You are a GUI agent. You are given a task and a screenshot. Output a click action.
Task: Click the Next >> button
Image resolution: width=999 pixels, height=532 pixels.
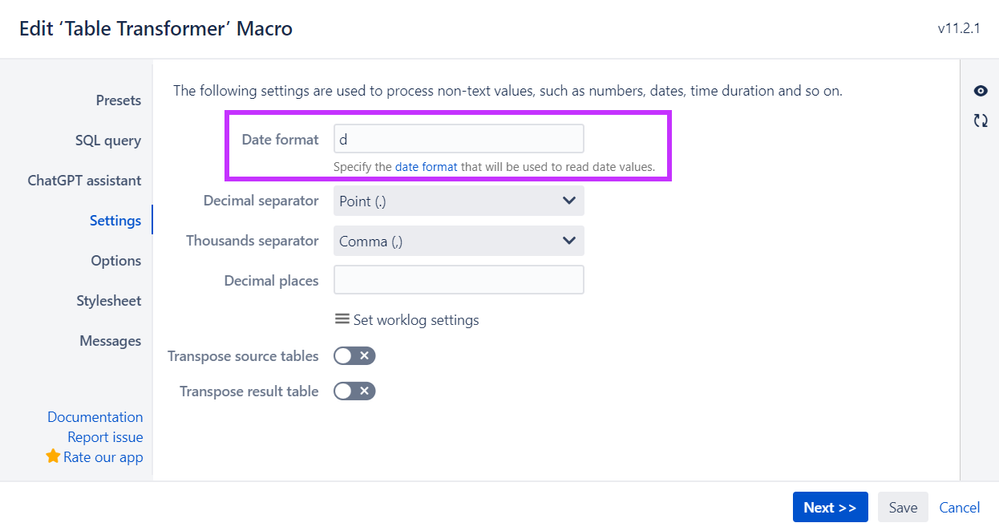830,507
